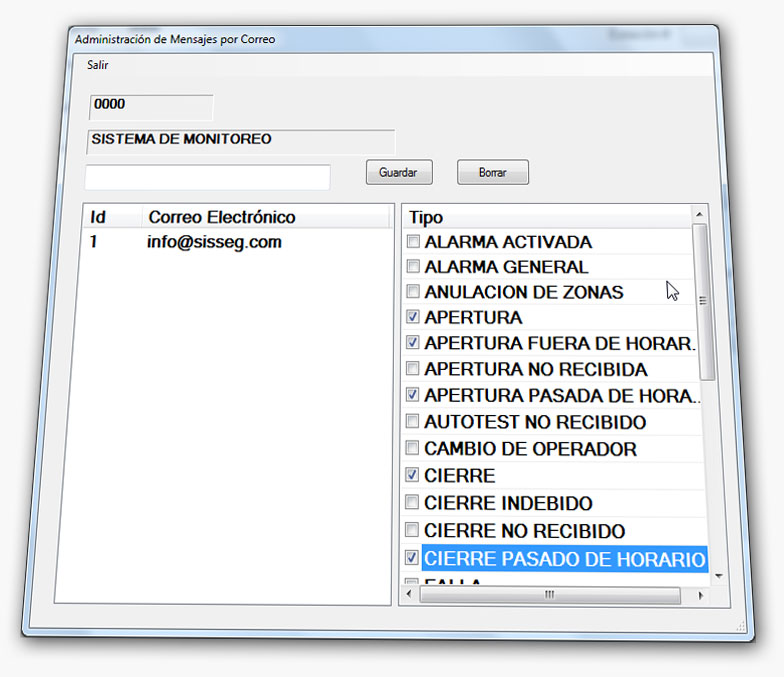Click the Guardar button

coord(398,172)
